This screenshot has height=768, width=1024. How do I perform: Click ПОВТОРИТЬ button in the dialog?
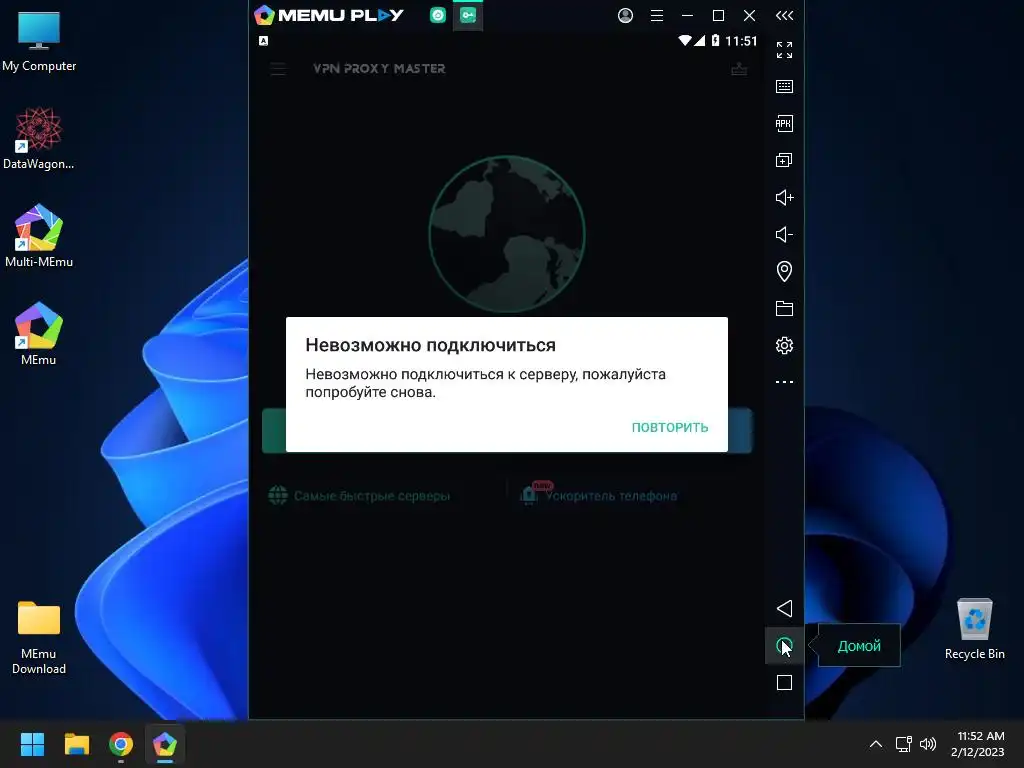coord(669,427)
